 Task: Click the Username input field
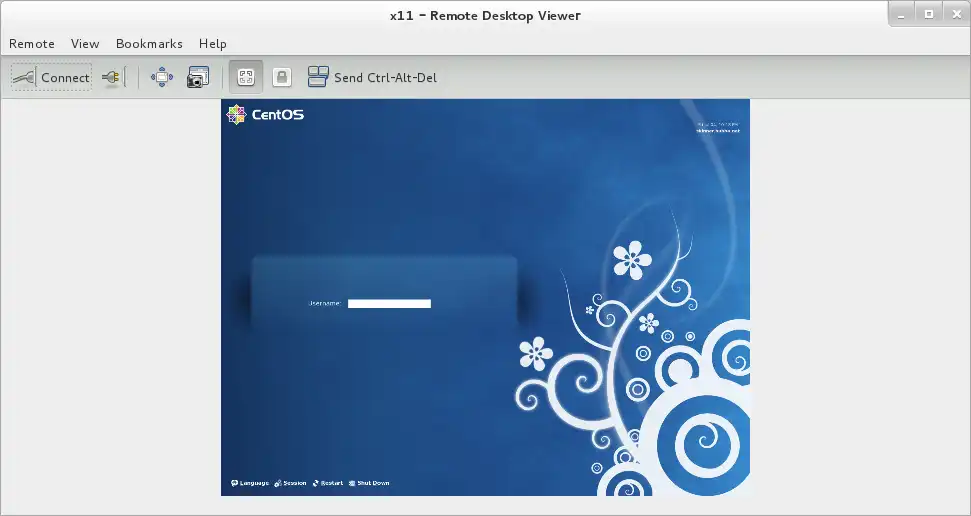coord(390,304)
